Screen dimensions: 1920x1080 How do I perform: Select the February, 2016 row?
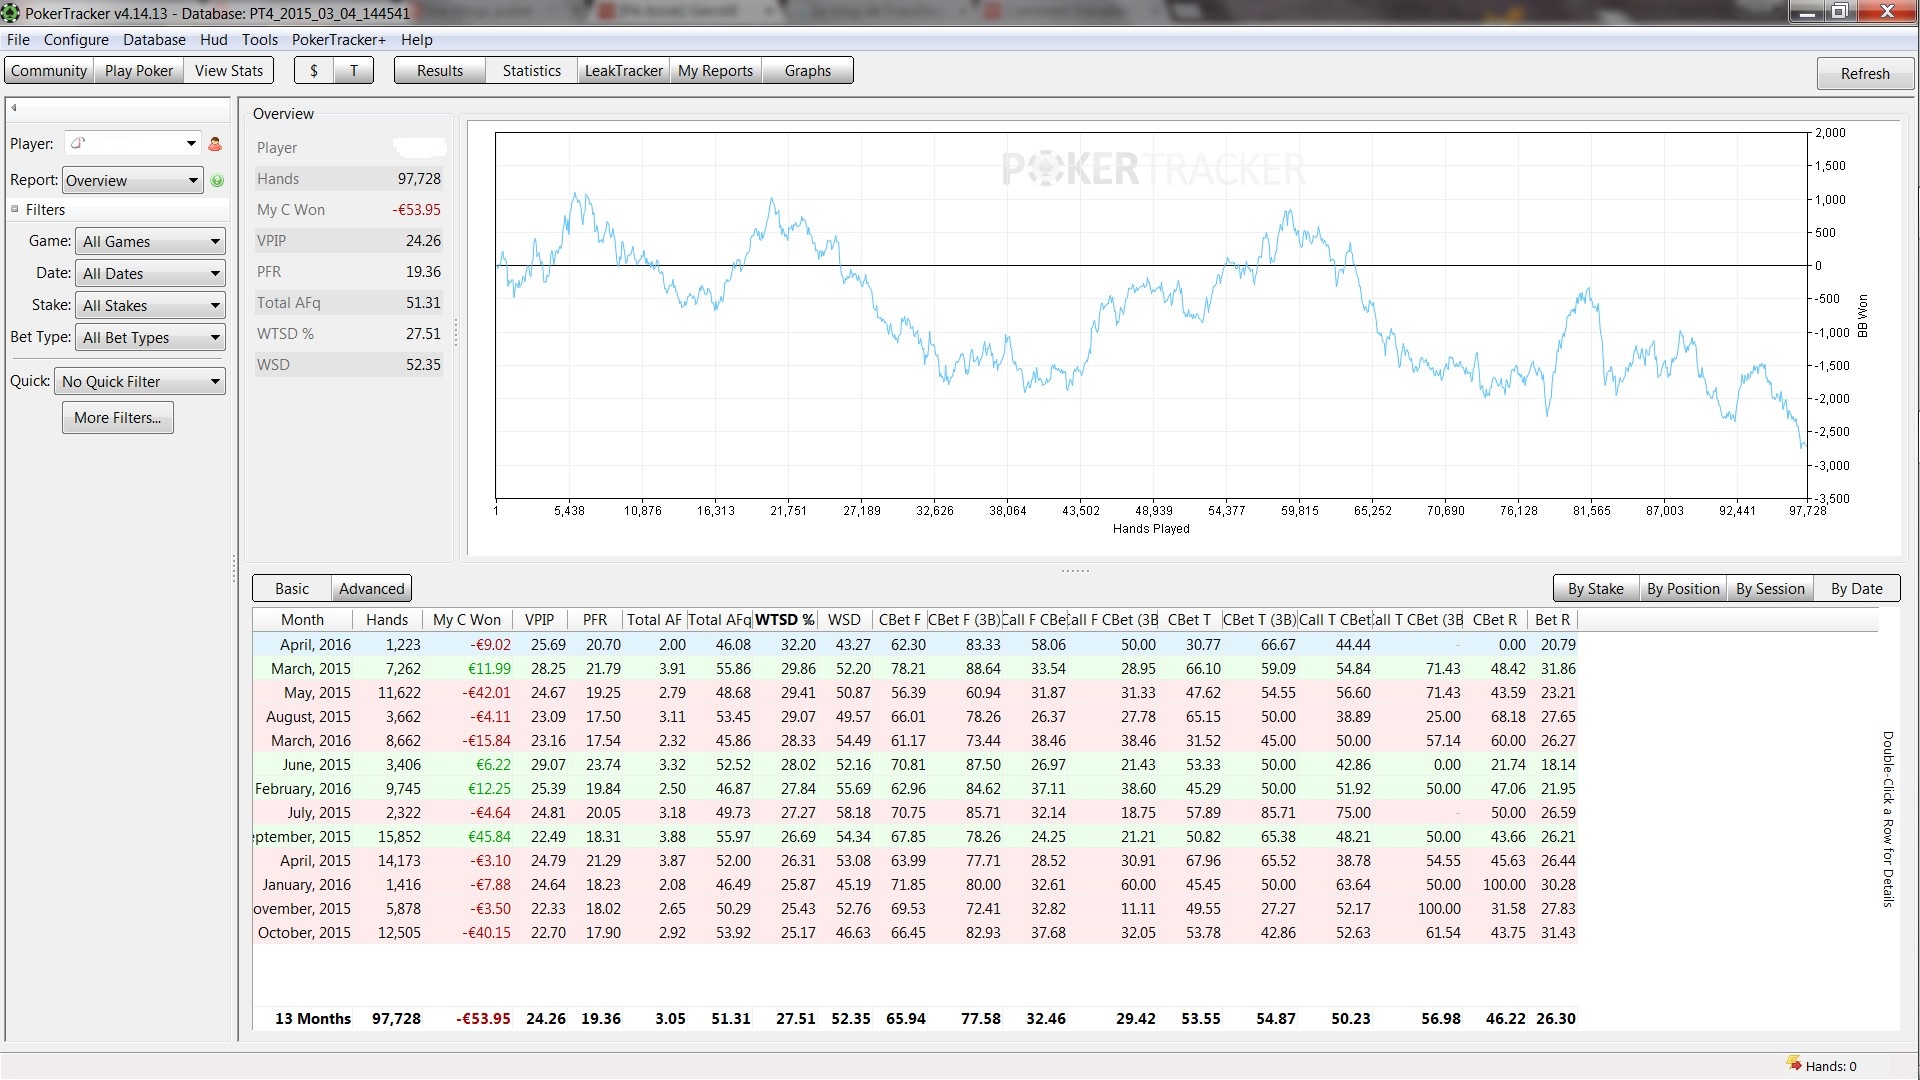915,789
